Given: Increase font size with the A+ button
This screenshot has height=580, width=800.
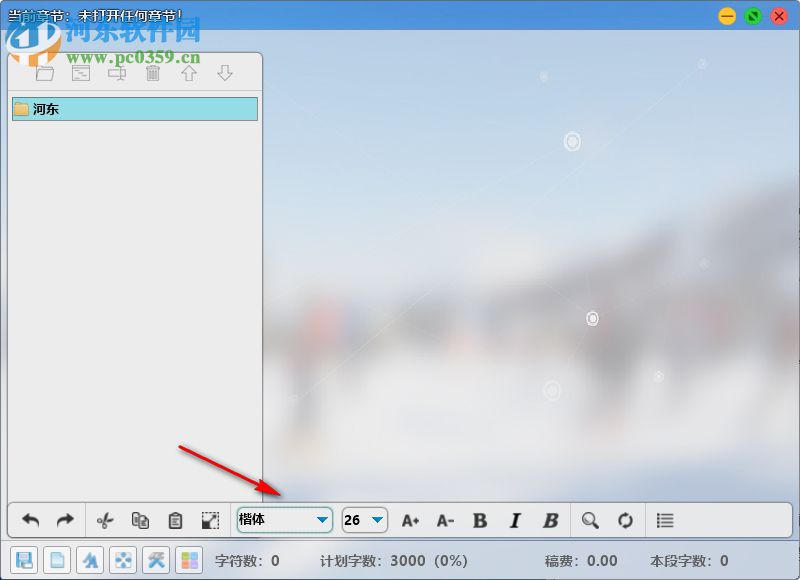Looking at the screenshot, I should (x=410, y=520).
